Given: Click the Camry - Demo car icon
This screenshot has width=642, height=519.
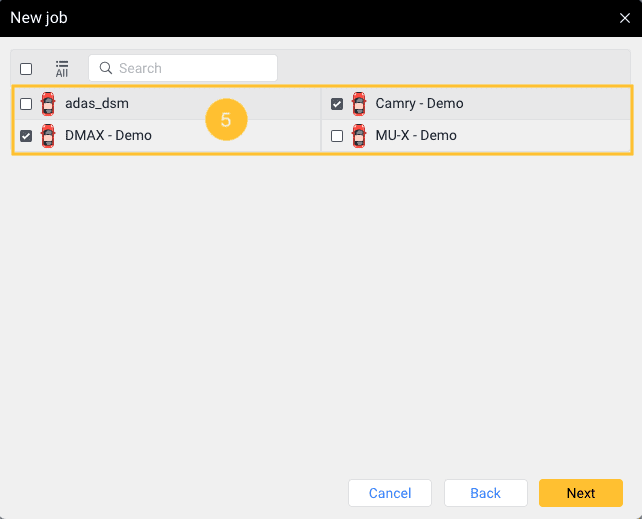Looking at the screenshot, I should 359,104.
